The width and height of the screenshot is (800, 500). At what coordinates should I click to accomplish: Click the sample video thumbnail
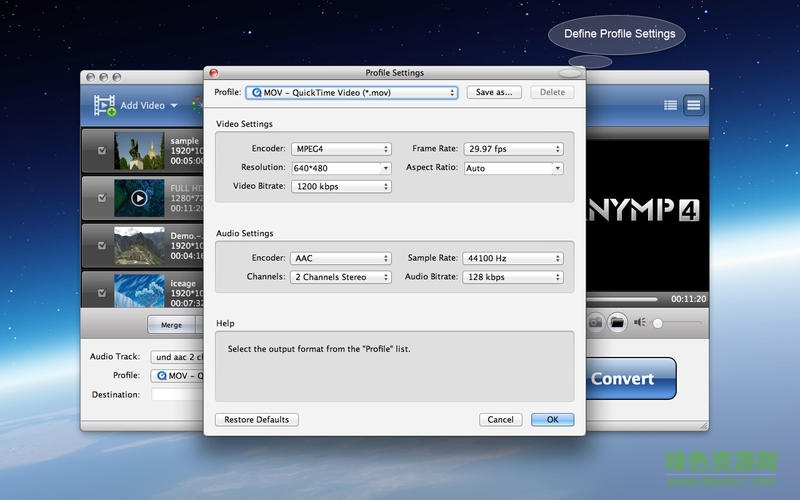[x=139, y=151]
